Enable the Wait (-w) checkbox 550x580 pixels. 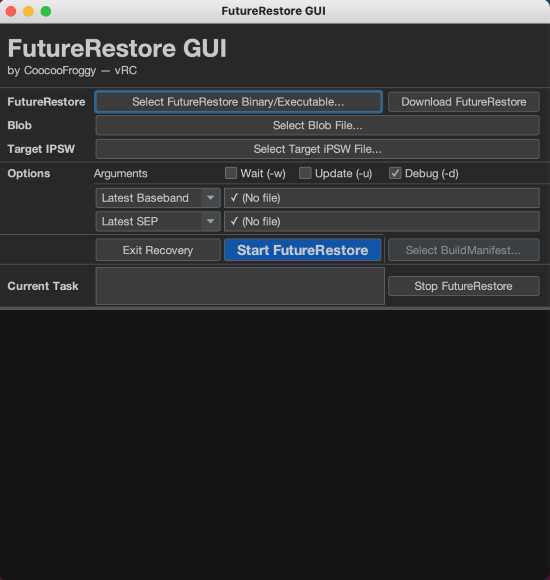231,173
